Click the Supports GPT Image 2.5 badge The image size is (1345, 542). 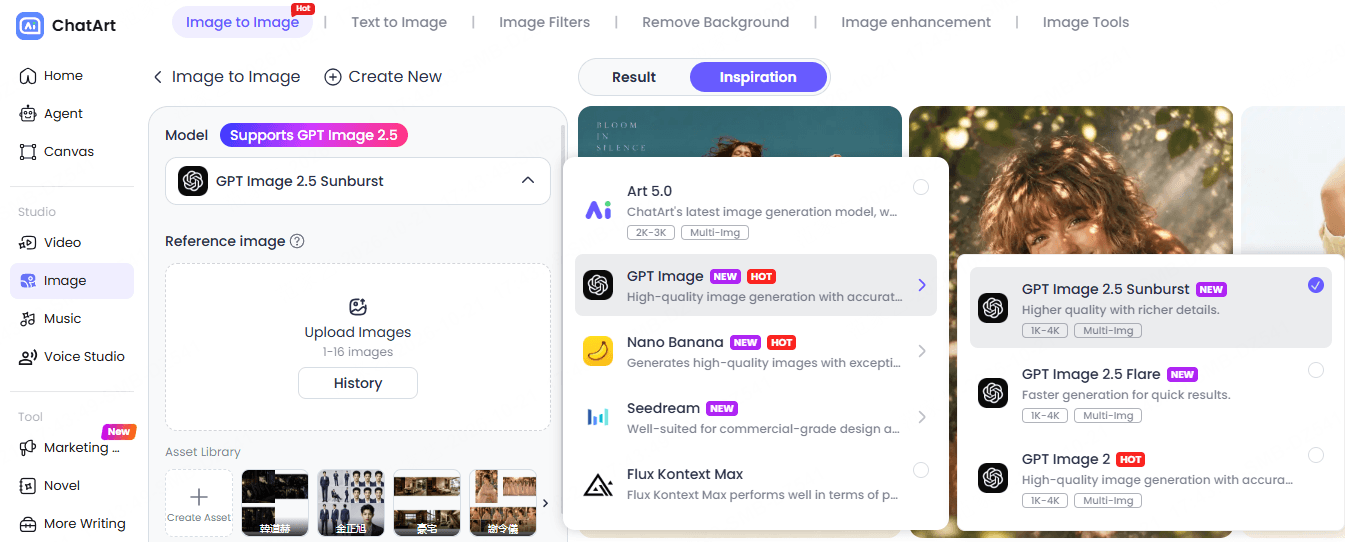tap(314, 135)
